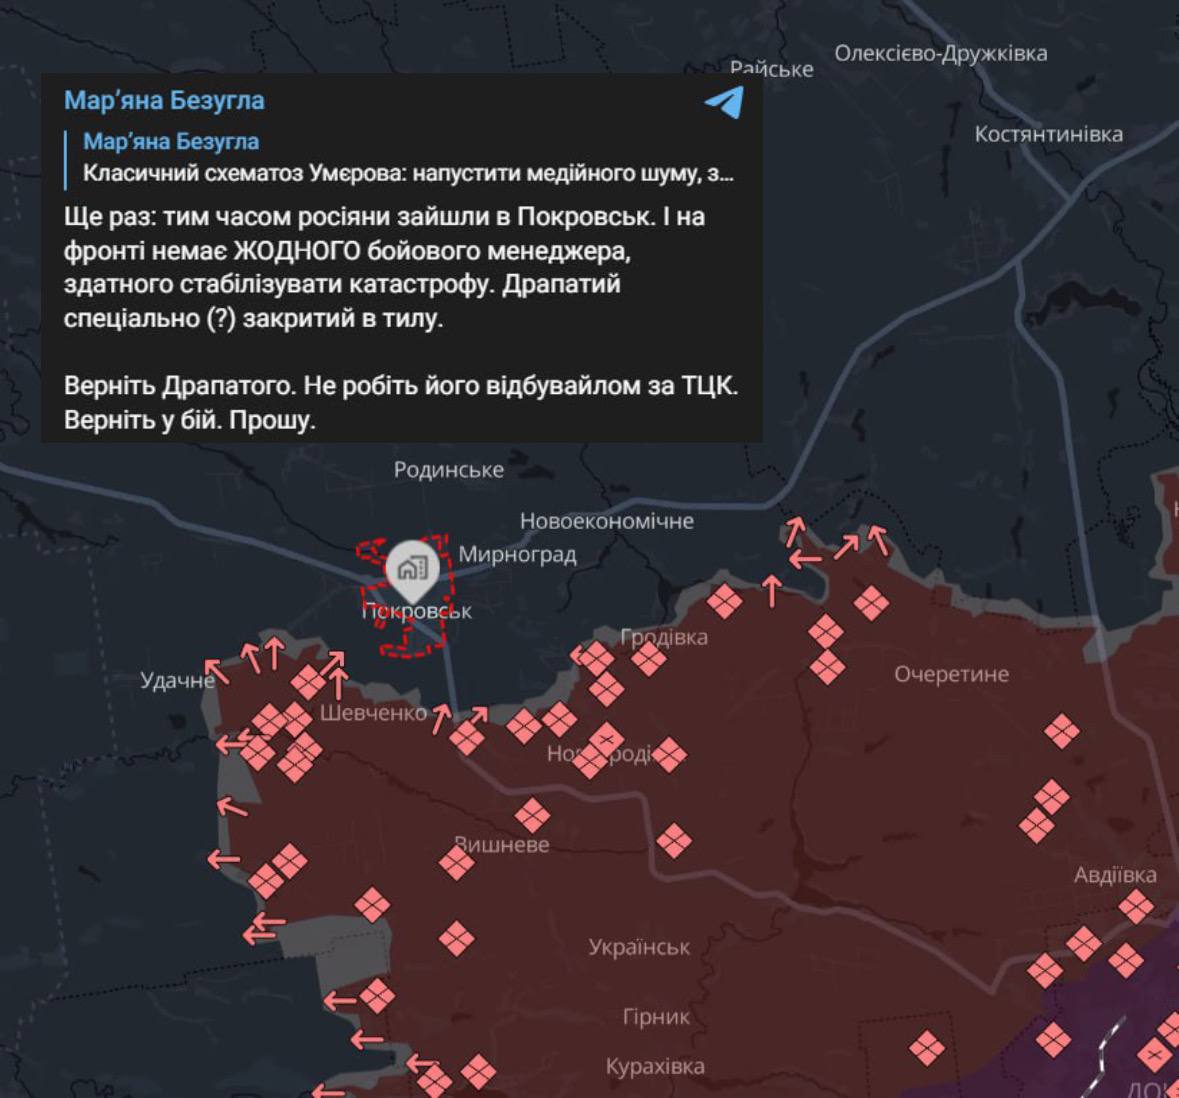Click the Мирноград city label
This screenshot has height=1098, width=1179.
517,554
